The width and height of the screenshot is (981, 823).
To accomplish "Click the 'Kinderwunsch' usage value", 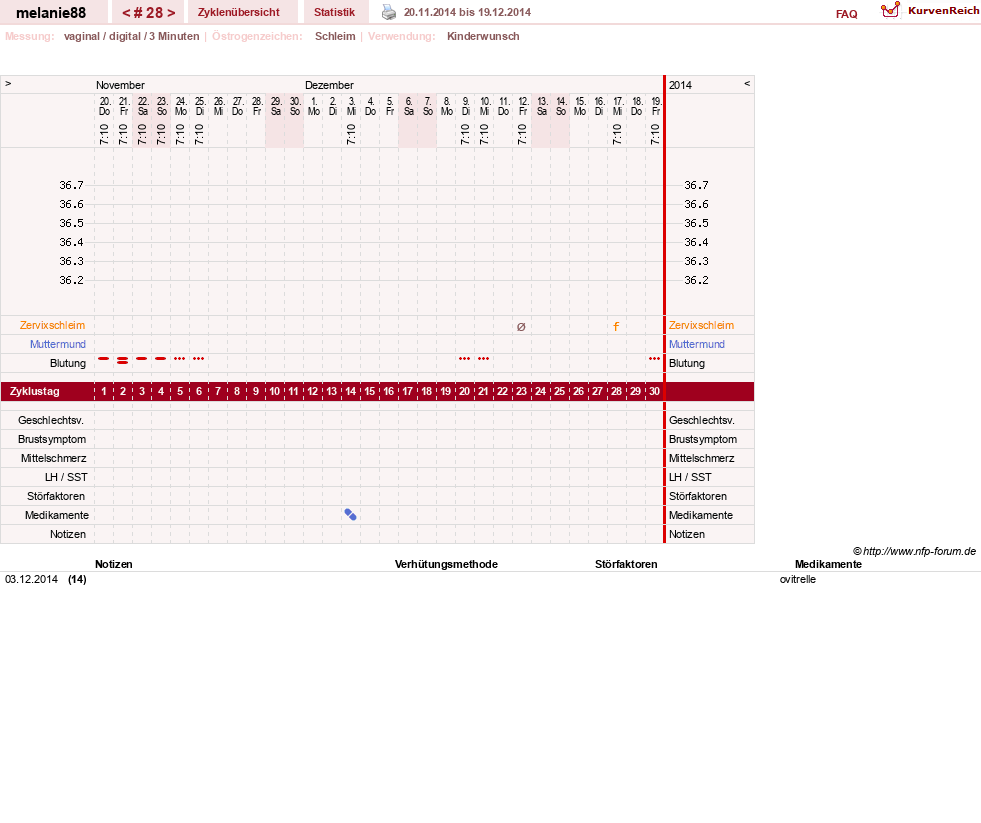I will coord(483,36).
